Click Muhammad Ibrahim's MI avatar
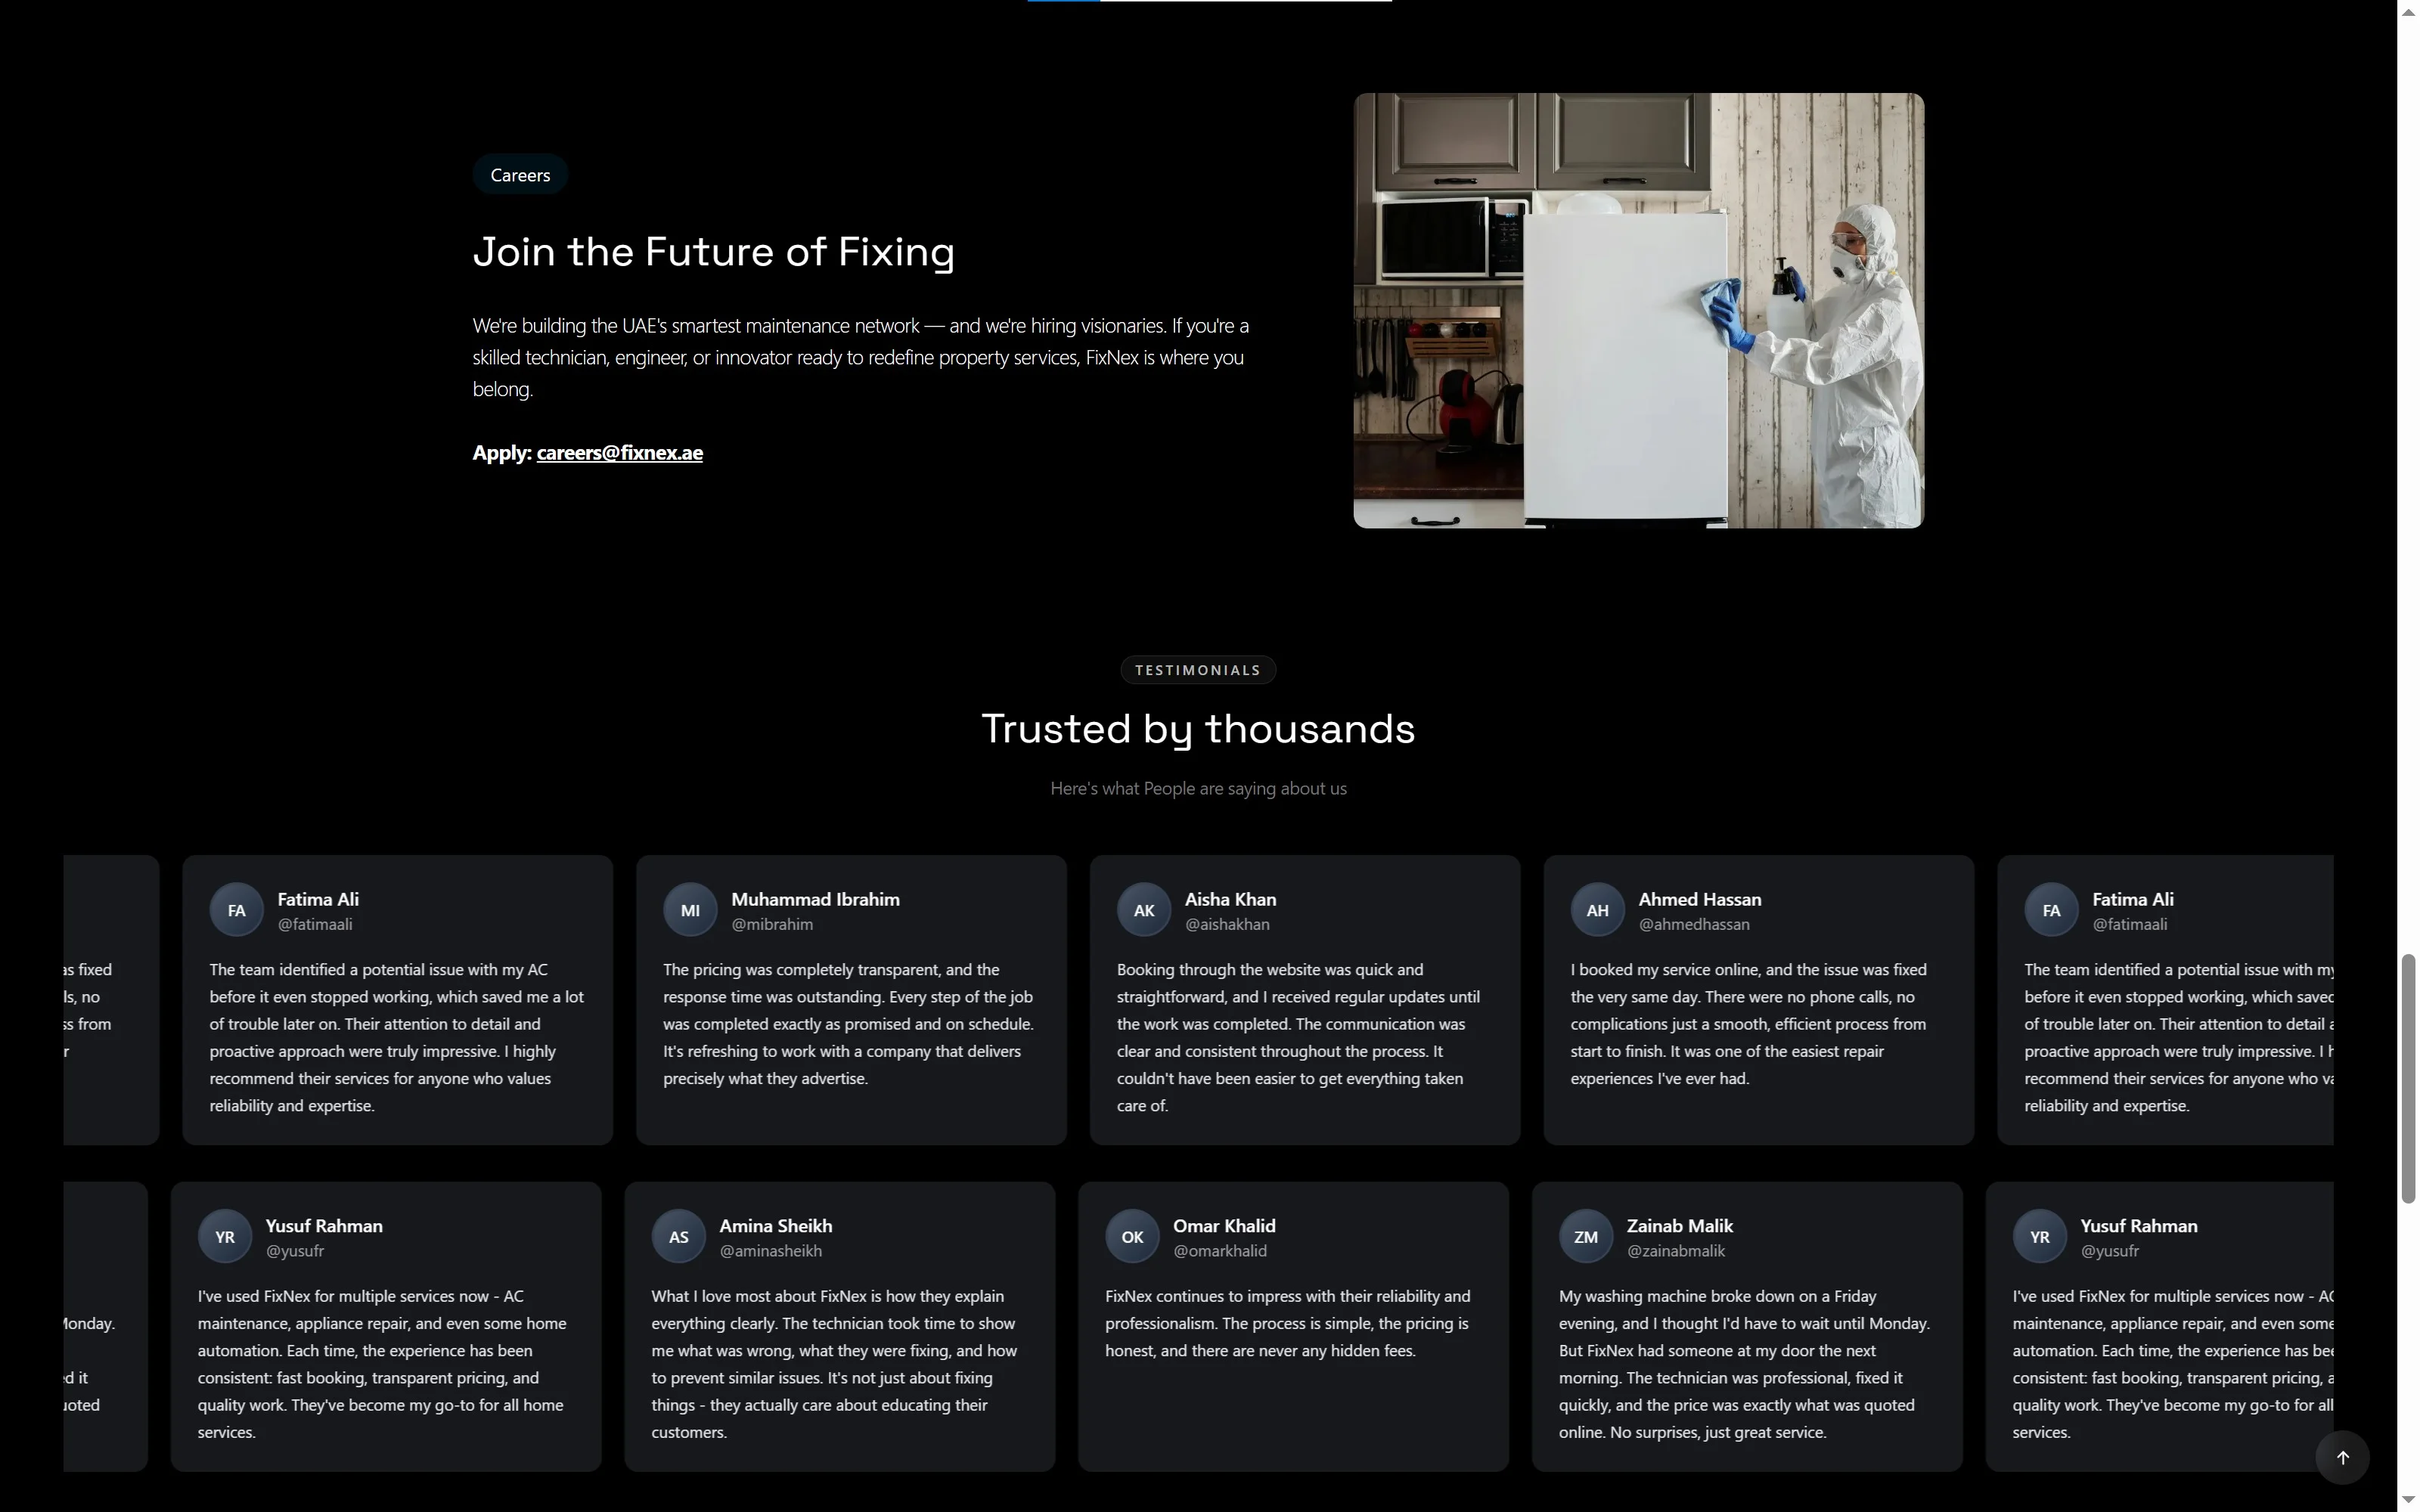The width and height of the screenshot is (2420, 1512). click(690, 910)
